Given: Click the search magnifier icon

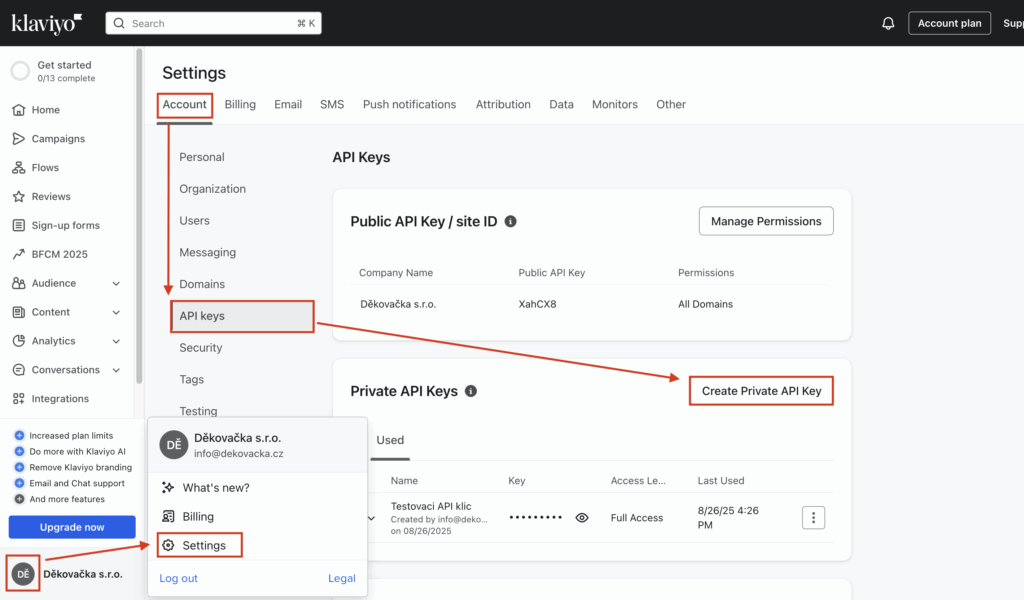Looking at the screenshot, I should pyautogui.click(x=119, y=24).
